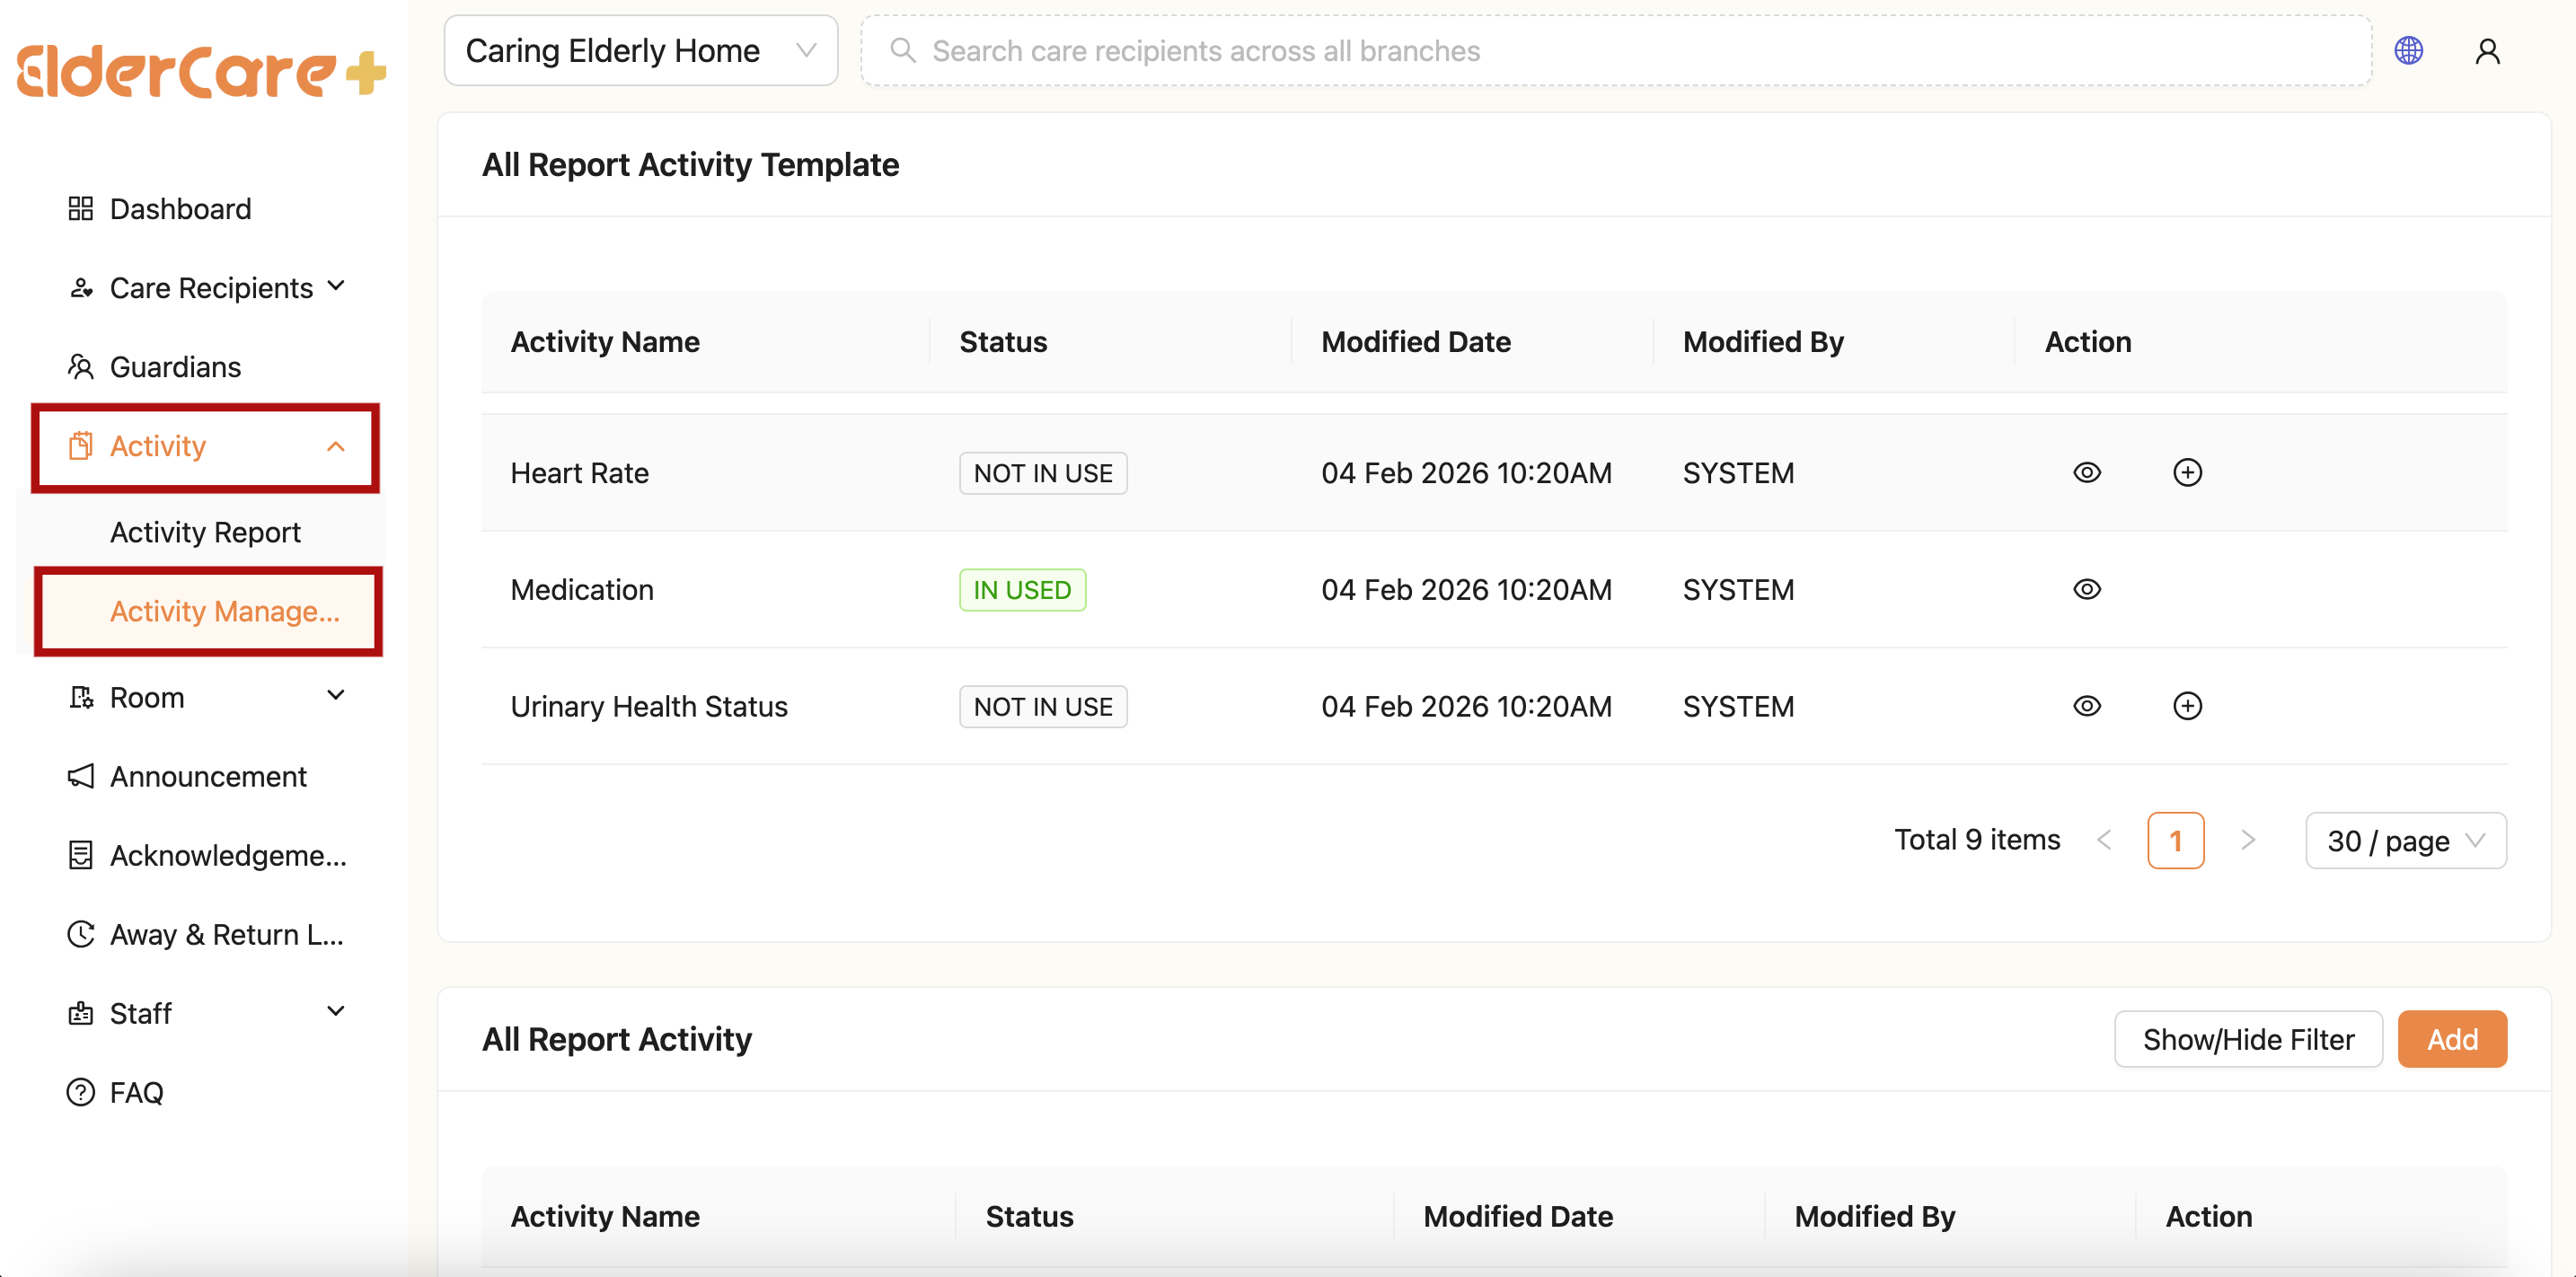Open the 30 / page size dropdown

(2404, 840)
